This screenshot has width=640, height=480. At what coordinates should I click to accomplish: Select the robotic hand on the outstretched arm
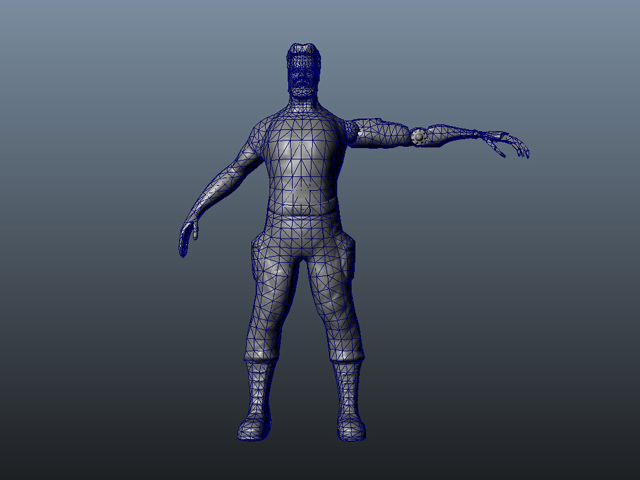(x=505, y=144)
